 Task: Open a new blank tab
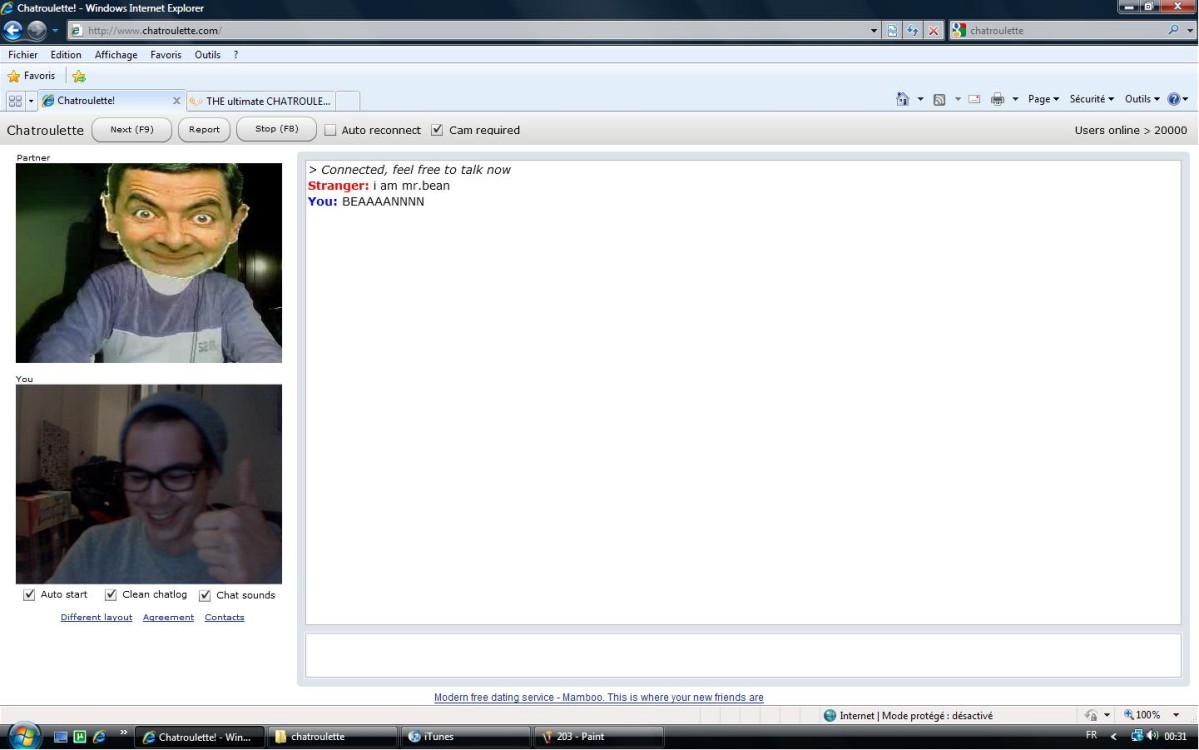coord(348,101)
